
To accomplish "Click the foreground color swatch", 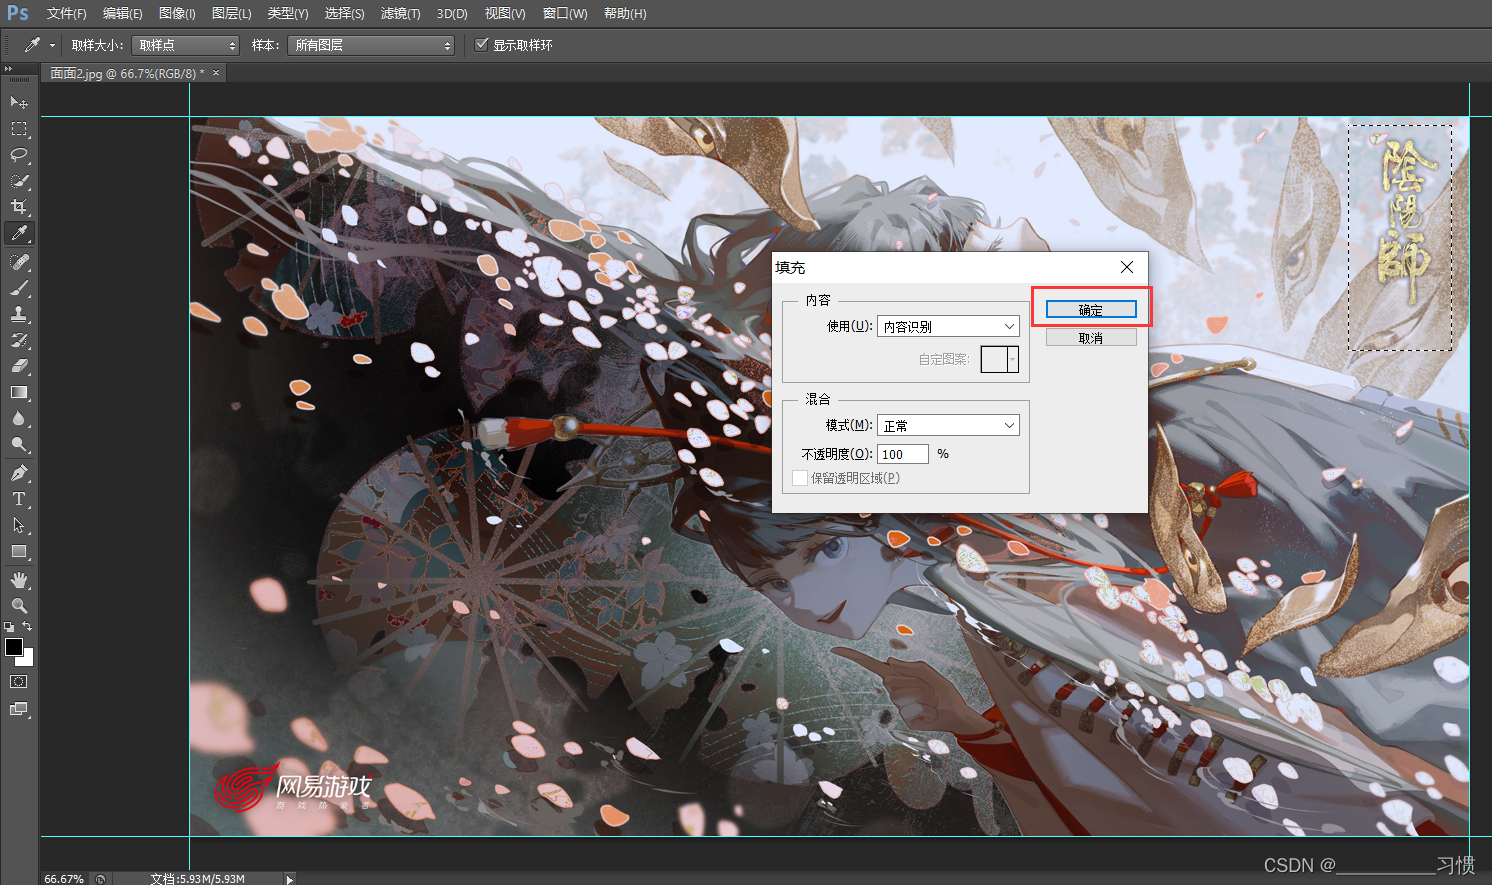I will (x=13, y=647).
